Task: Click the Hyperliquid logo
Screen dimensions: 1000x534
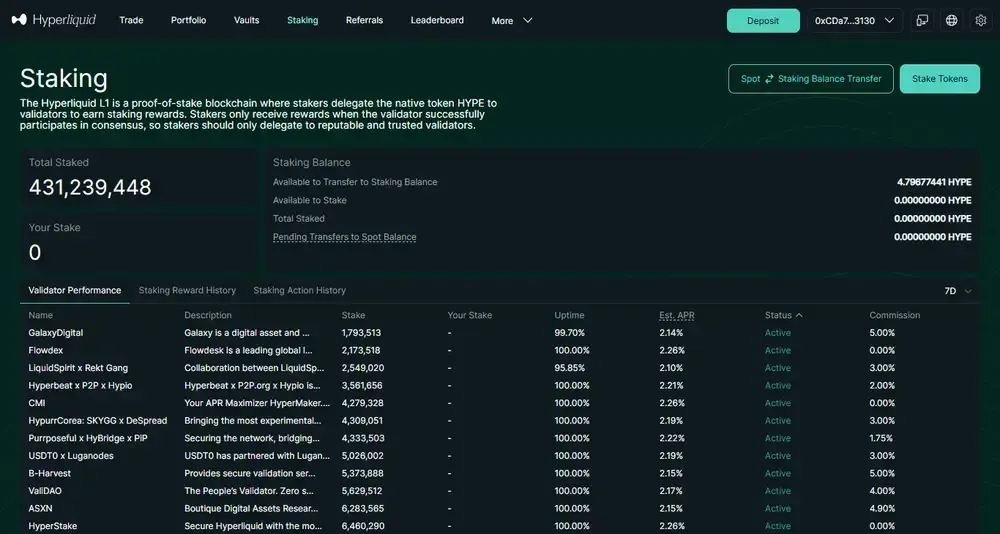Action: pos(54,20)
